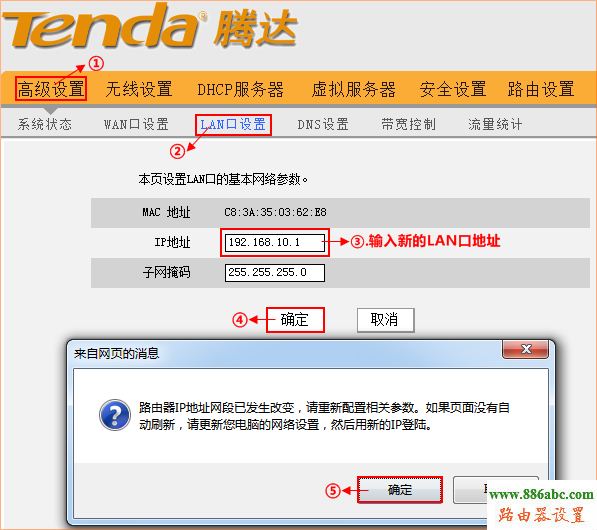This screenshot has height=530, width=597.
Task: Open the 带宽控制 submenu
Action: point(408,124)
